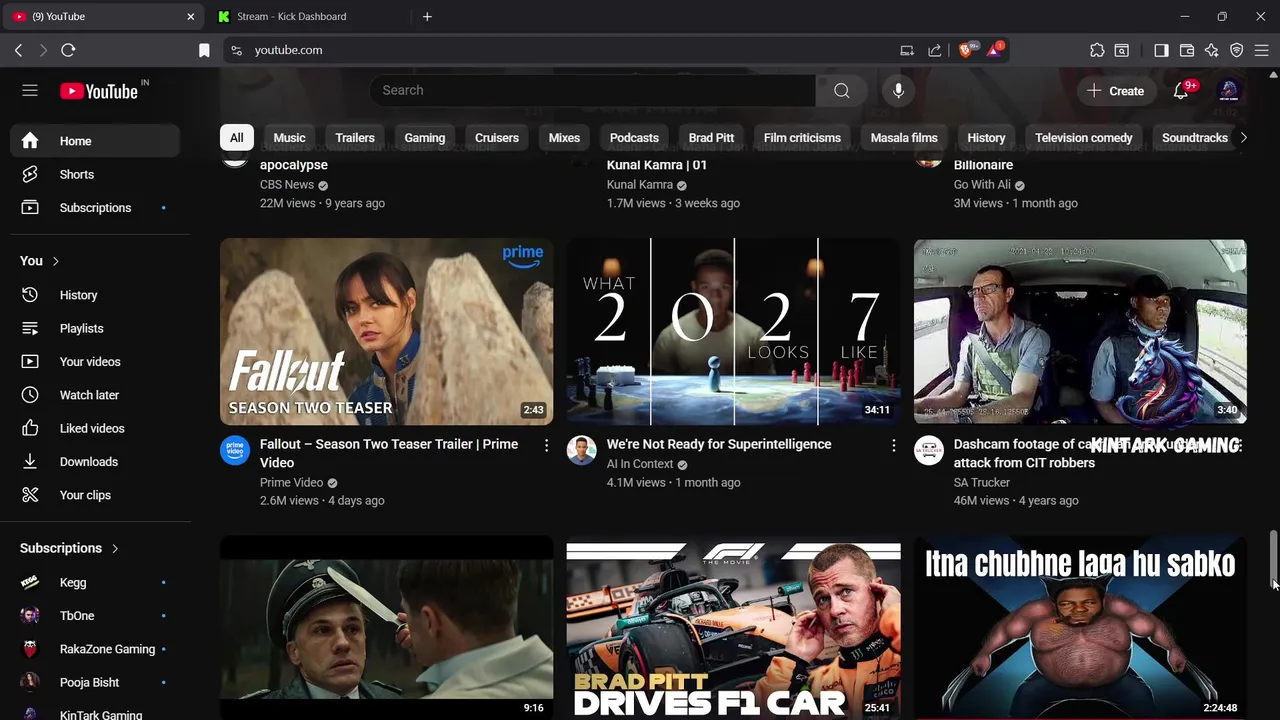Play the What 2027 Looks Like thumbnail
Viewport: 1280px width, 720px height.
tap(733, 332)
